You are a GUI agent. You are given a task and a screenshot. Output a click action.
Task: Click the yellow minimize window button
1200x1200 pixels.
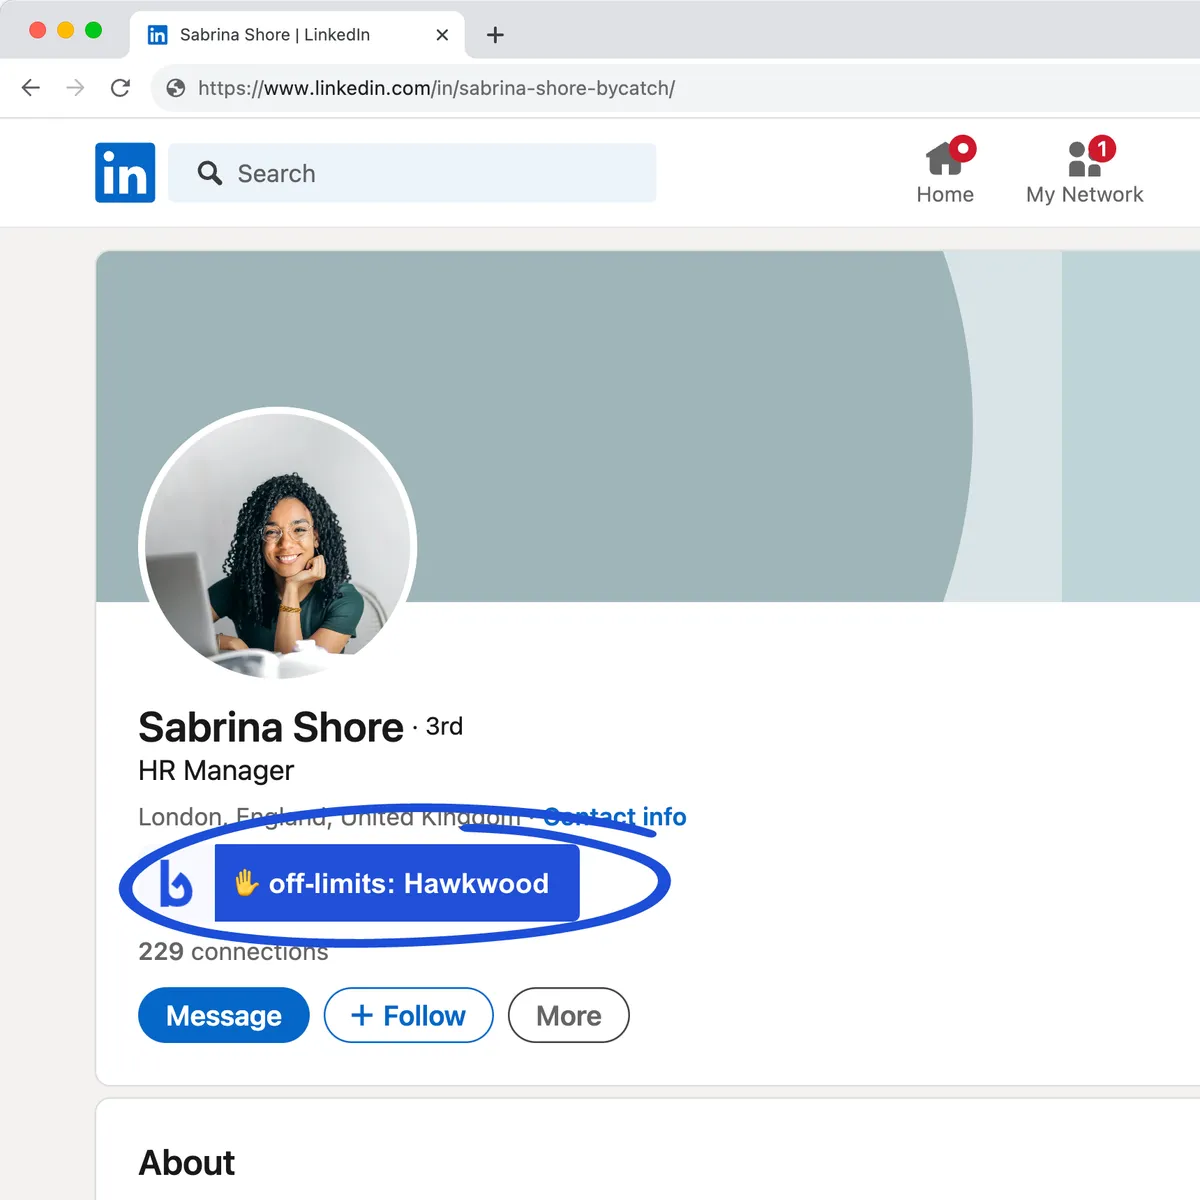[66, 30]
